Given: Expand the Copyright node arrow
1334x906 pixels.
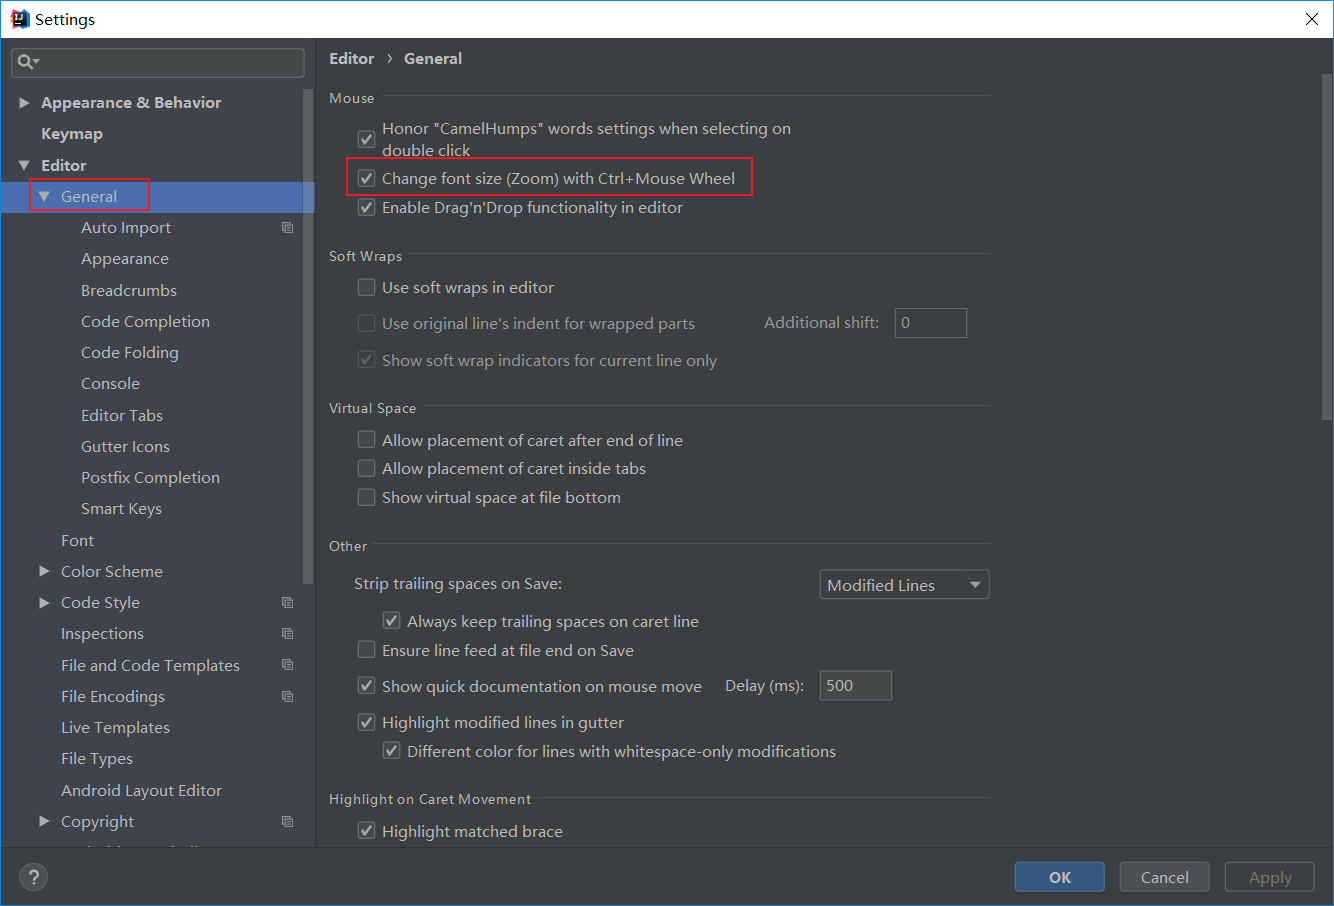Looking at the screenshot, I should 44,822.
